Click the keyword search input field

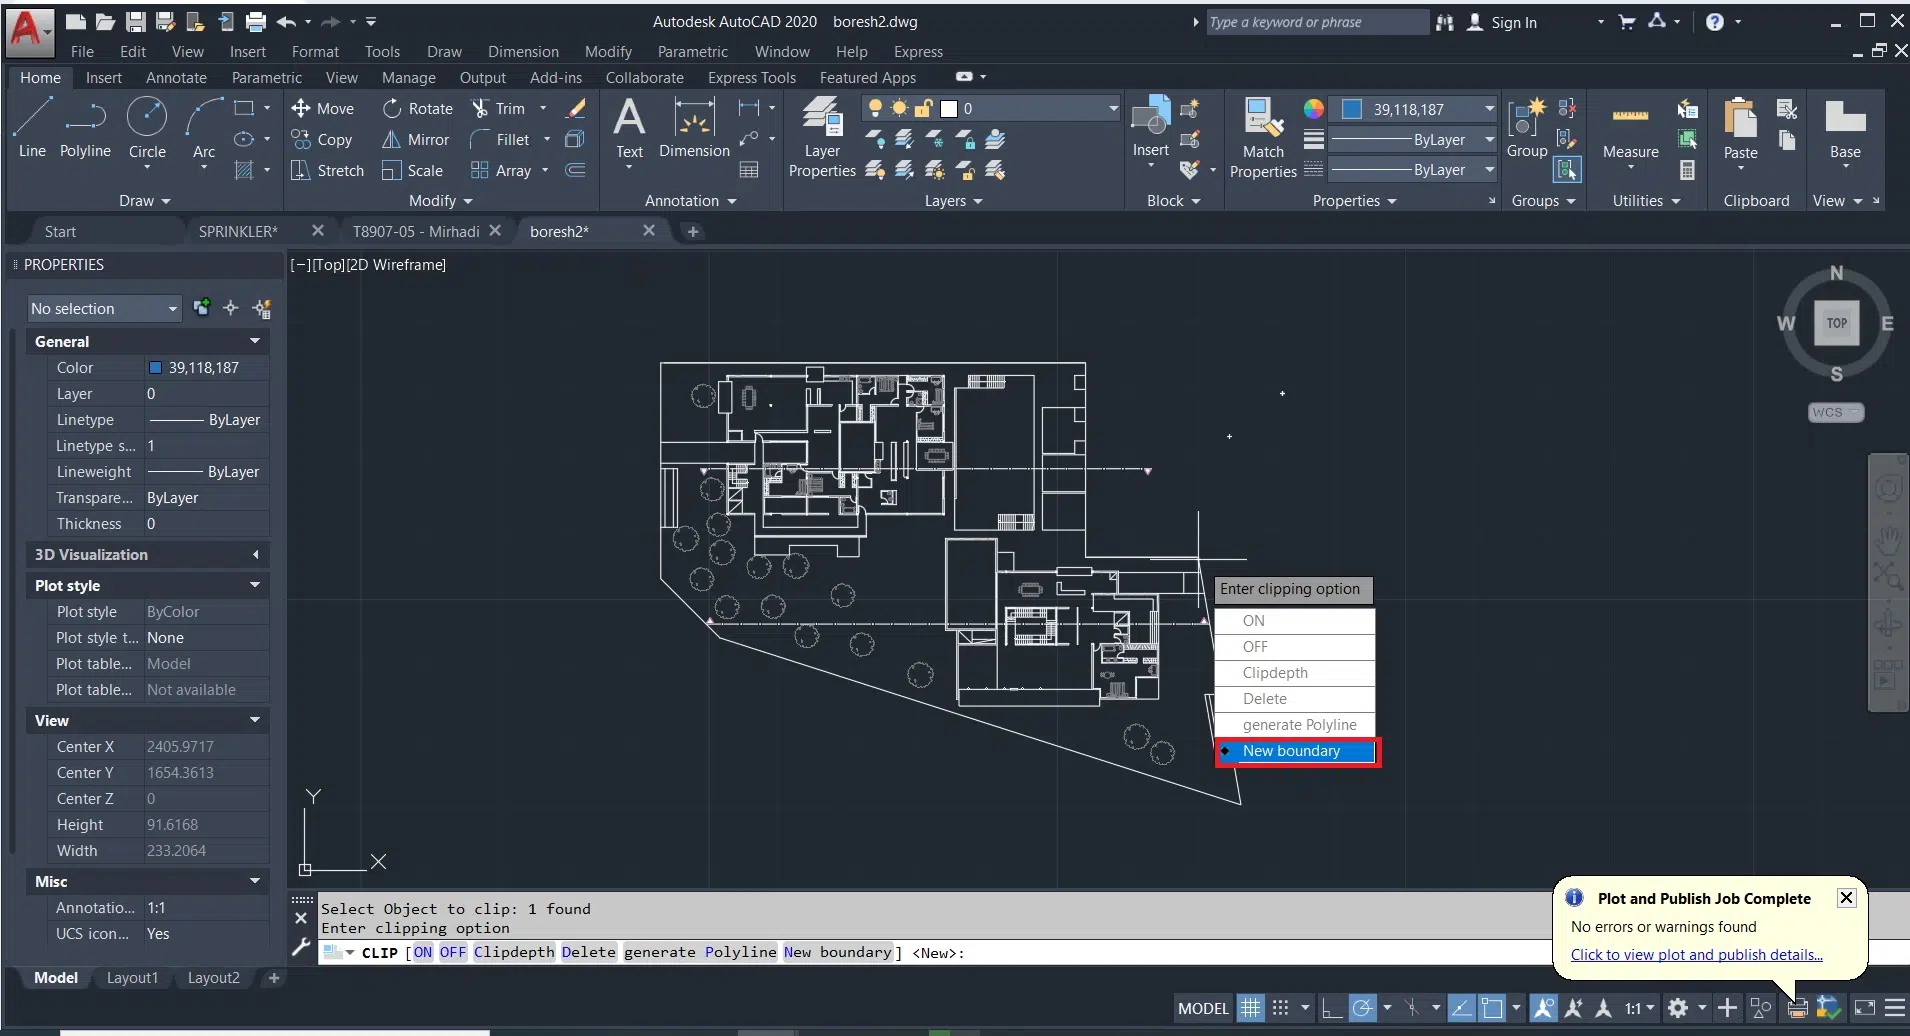click(x=1316, y=22)
